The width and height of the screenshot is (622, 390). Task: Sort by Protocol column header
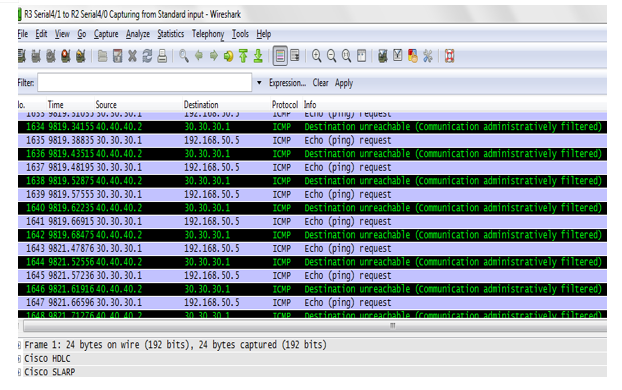coord(286,105)
